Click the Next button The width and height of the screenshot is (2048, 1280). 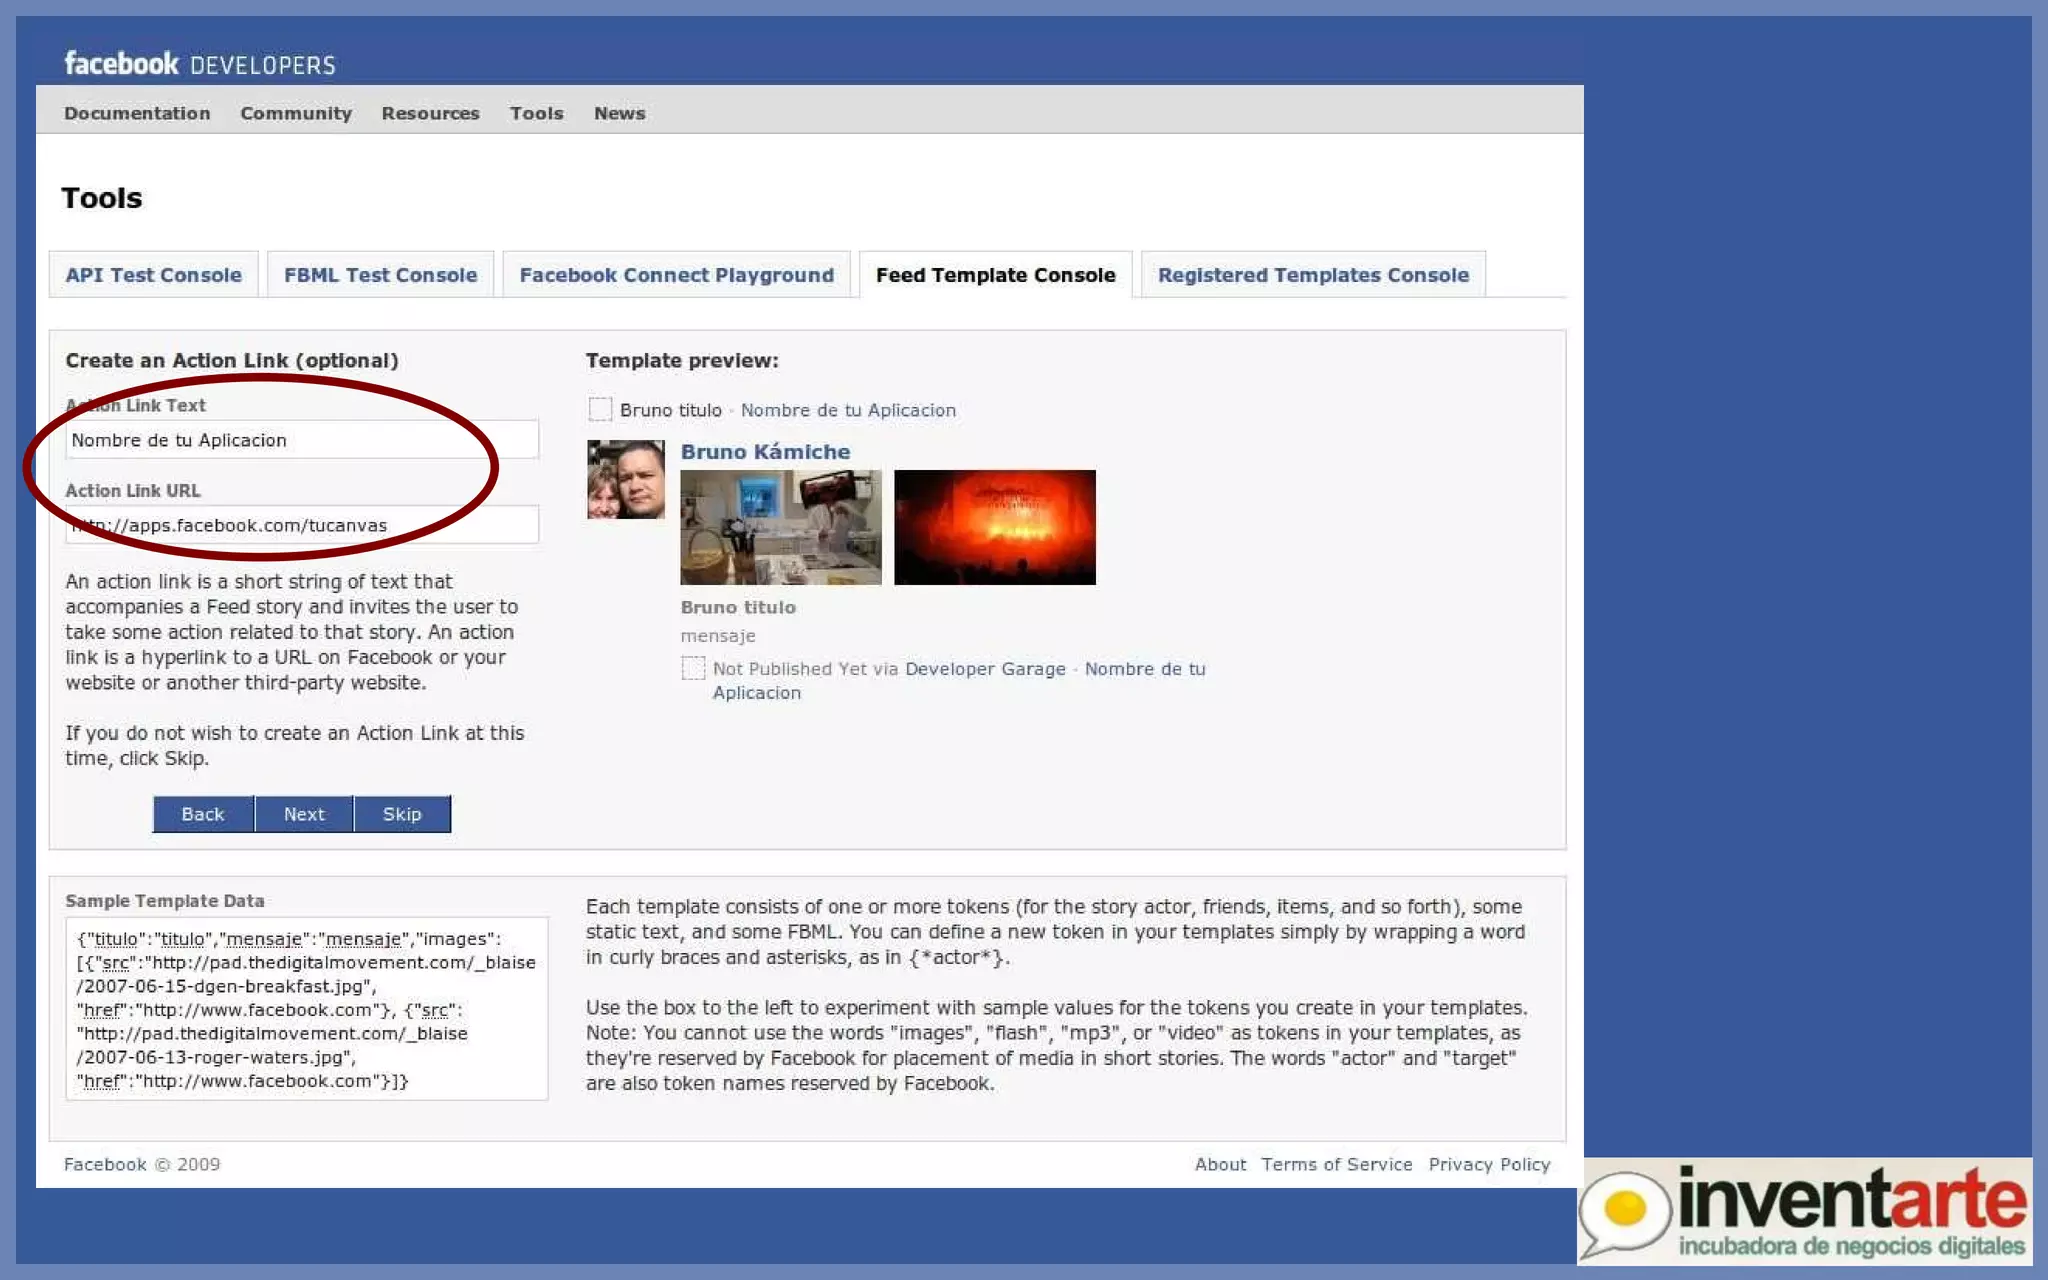tap(304, 814)
